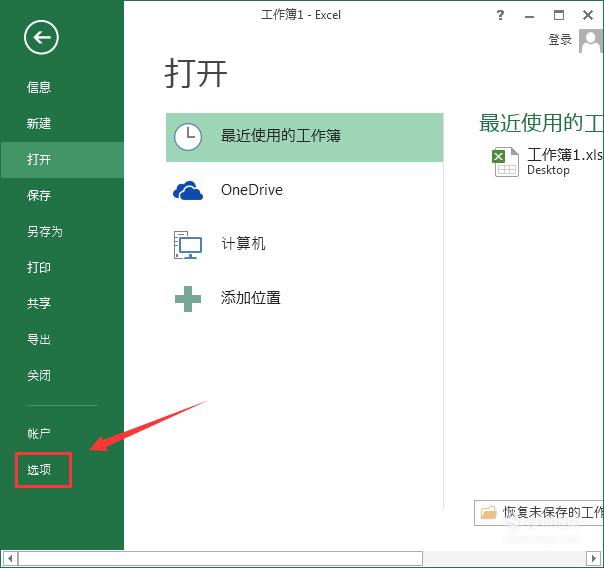Select the OneDrive location label
Screen dimensions: 604x568
(252, 190)
